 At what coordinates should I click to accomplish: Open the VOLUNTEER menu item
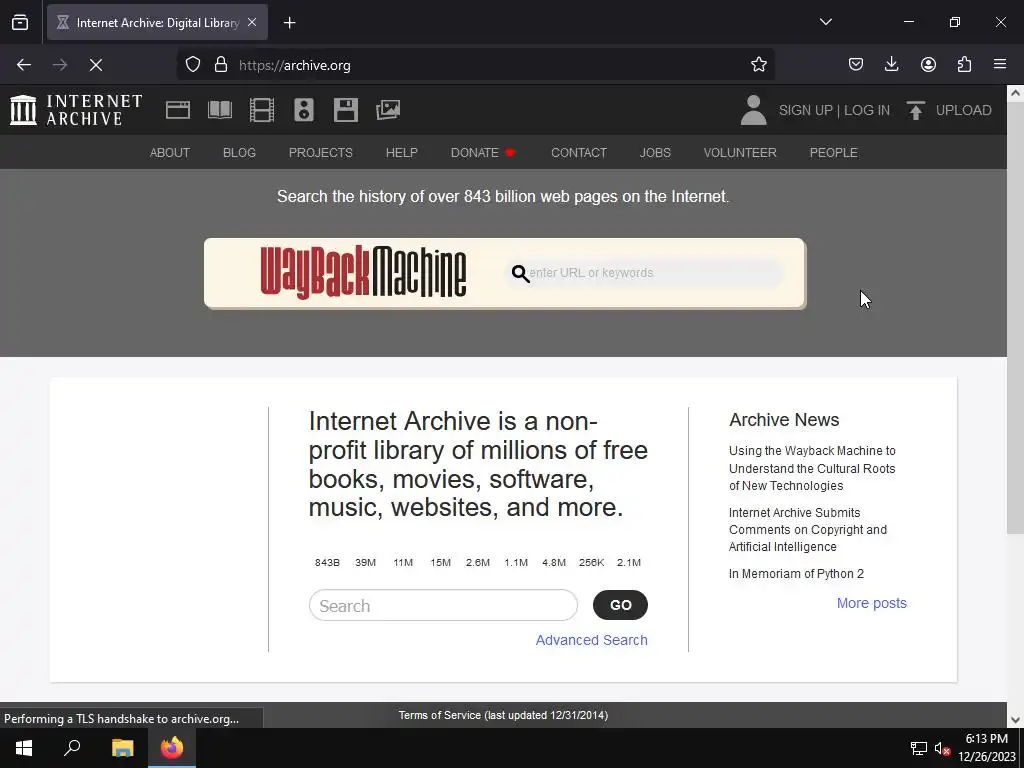(740, 153)
